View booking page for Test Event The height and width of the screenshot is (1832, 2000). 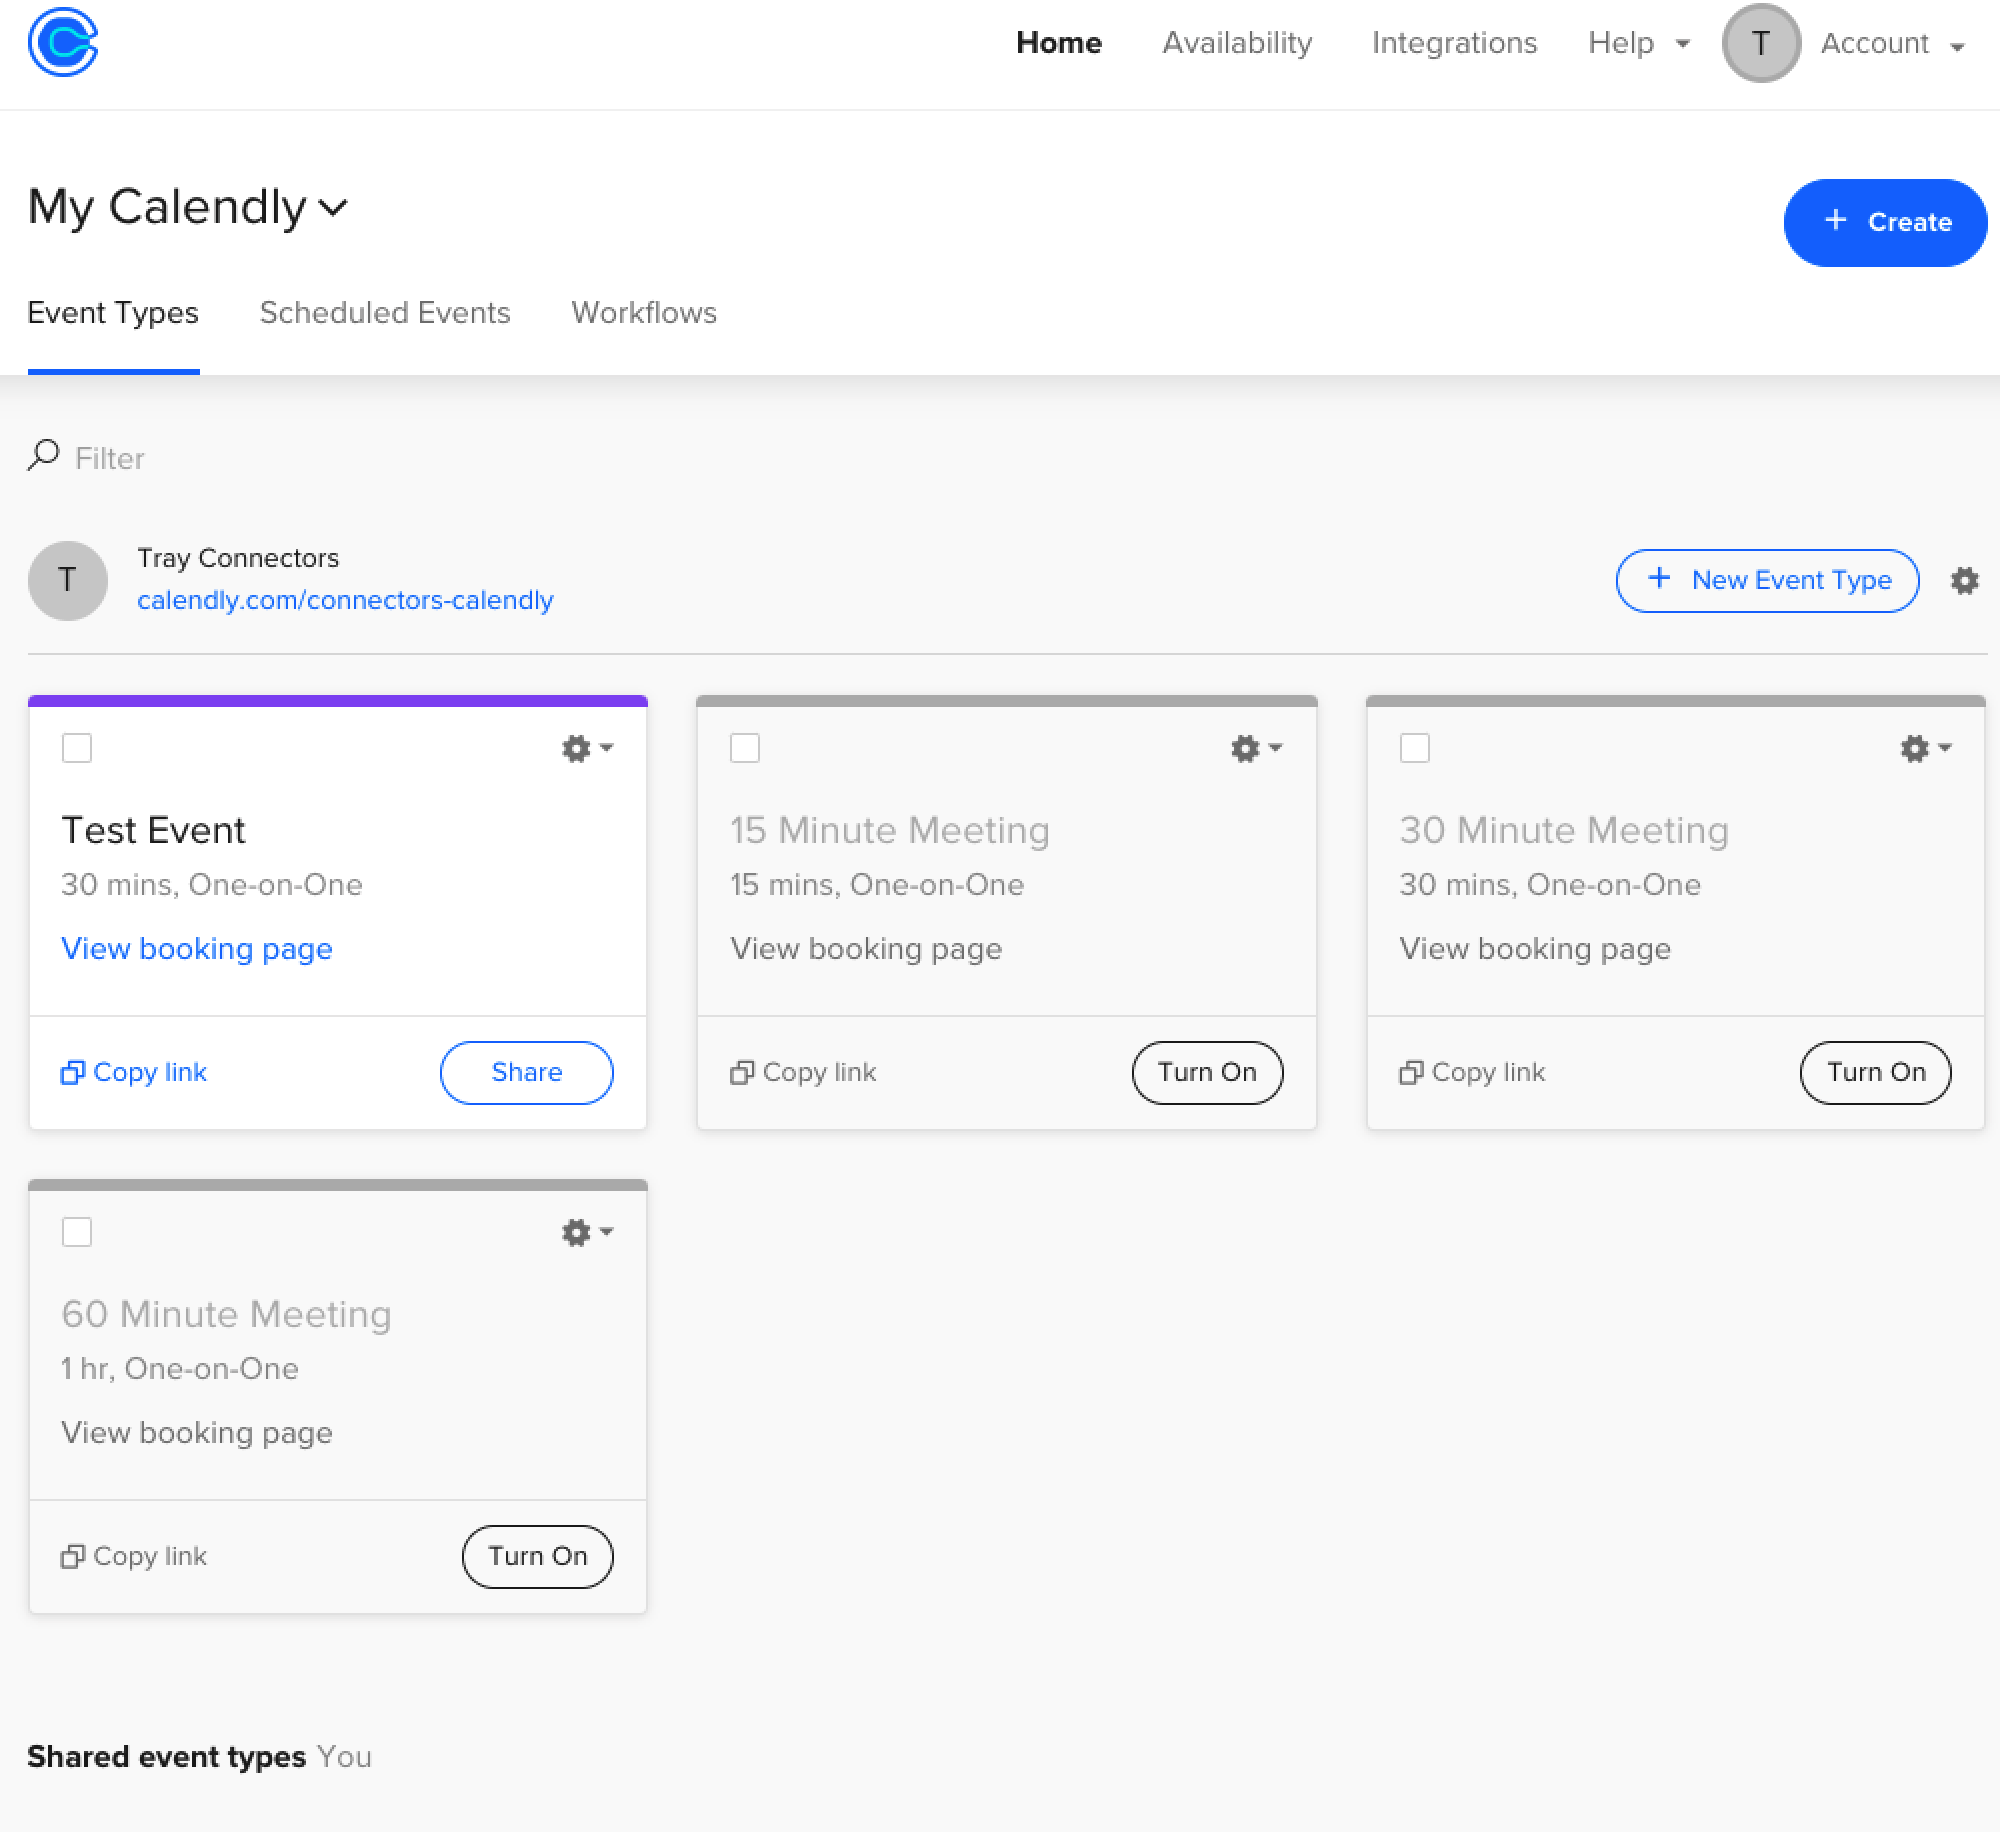197,948
